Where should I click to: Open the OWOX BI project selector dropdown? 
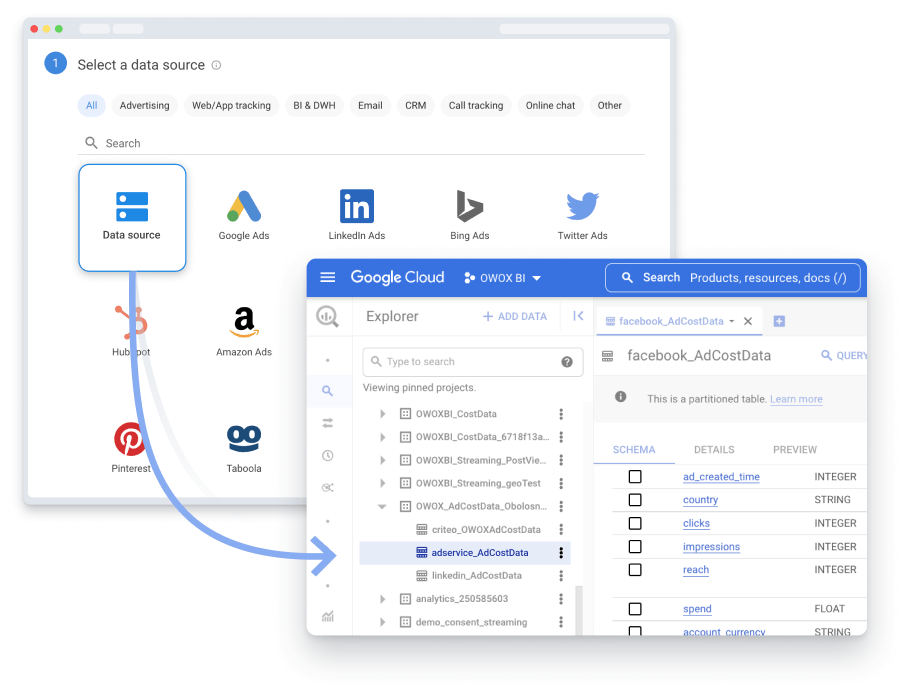click(x=502, y=278)
